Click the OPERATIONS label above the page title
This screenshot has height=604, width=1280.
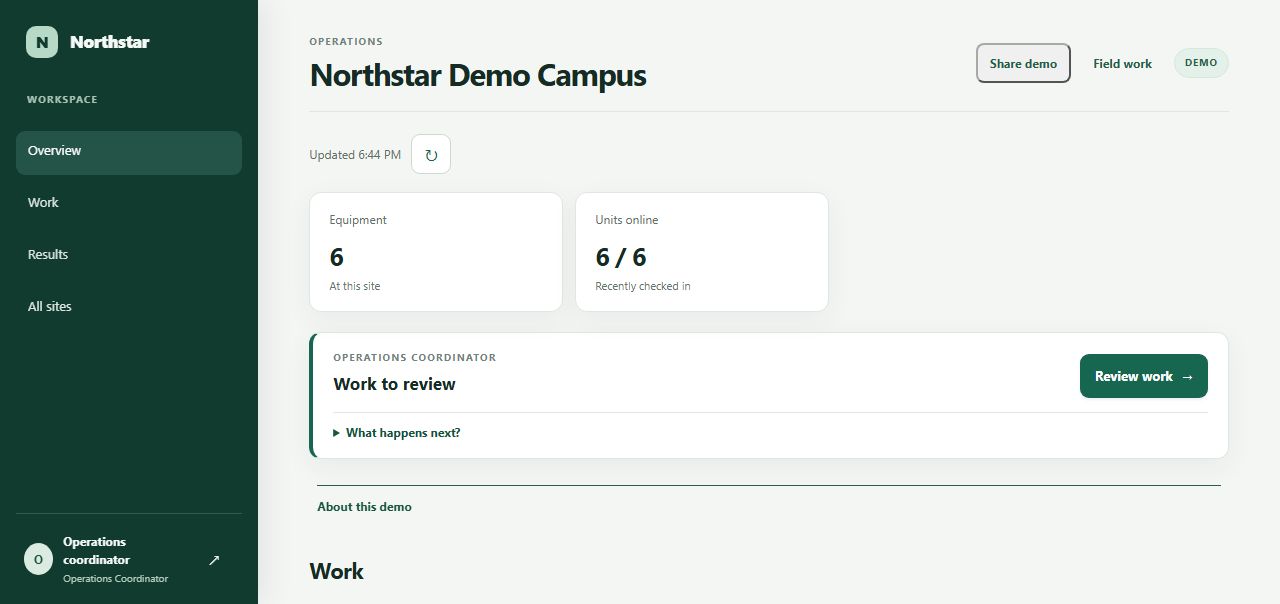coord(346,42)
